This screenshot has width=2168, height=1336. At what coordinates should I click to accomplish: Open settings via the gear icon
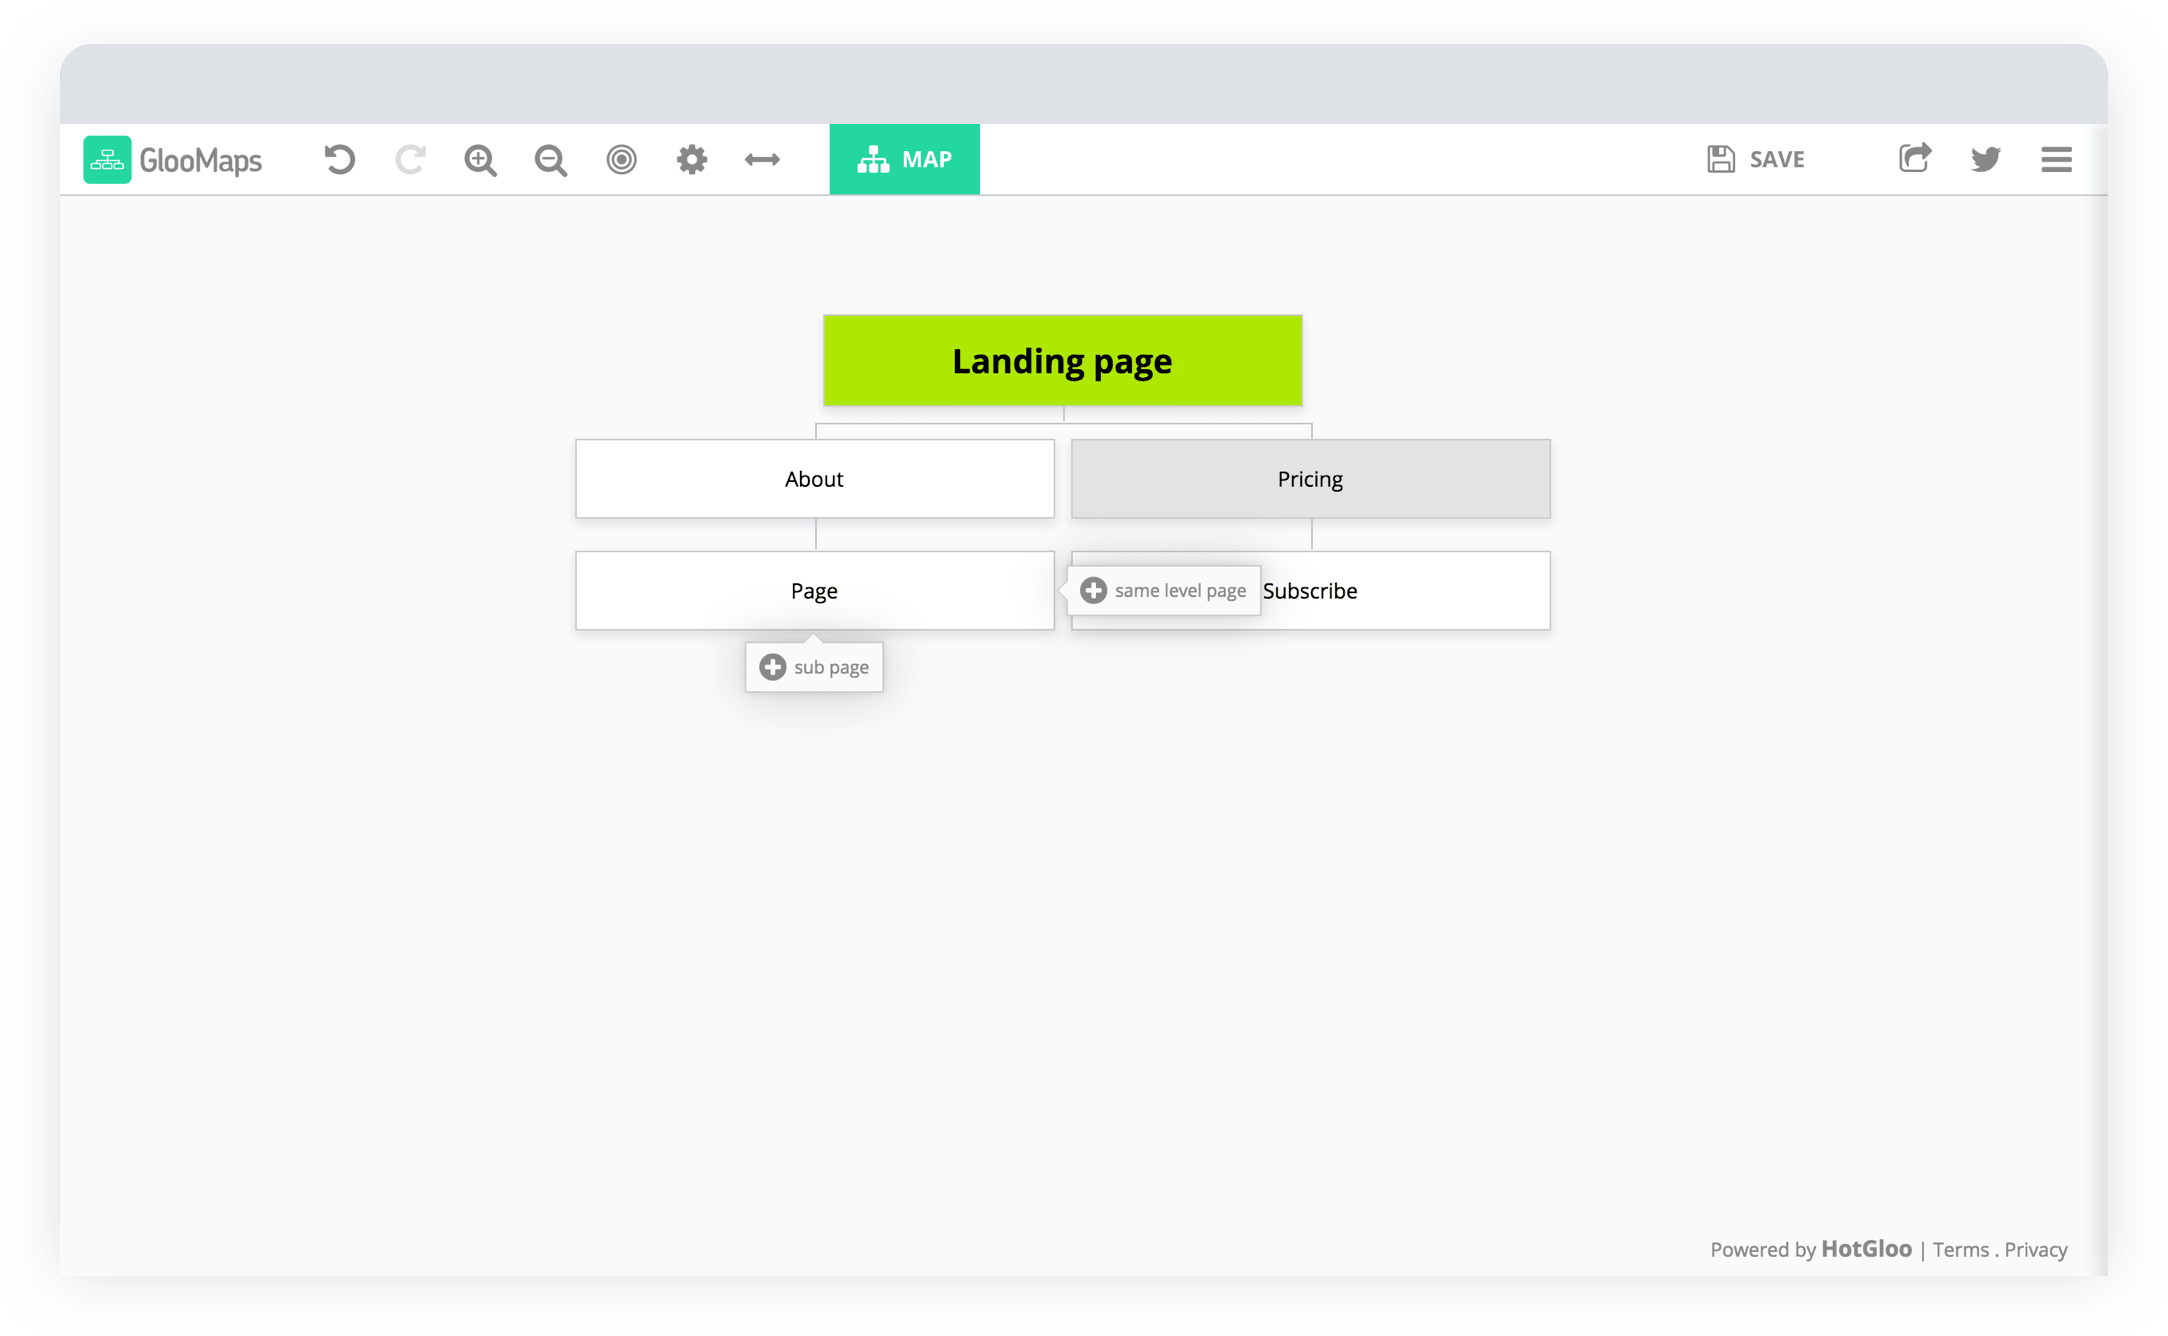pos(691,160)
